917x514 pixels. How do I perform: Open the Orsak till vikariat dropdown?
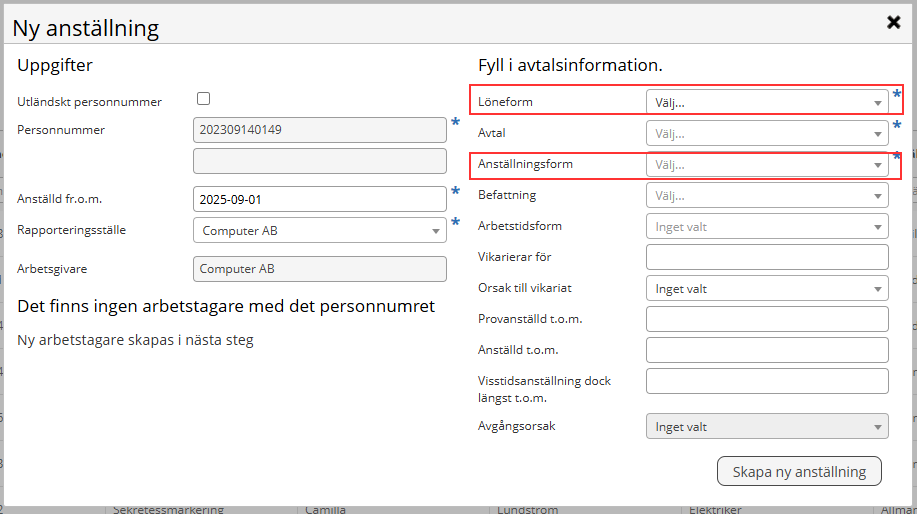(766, 289)
